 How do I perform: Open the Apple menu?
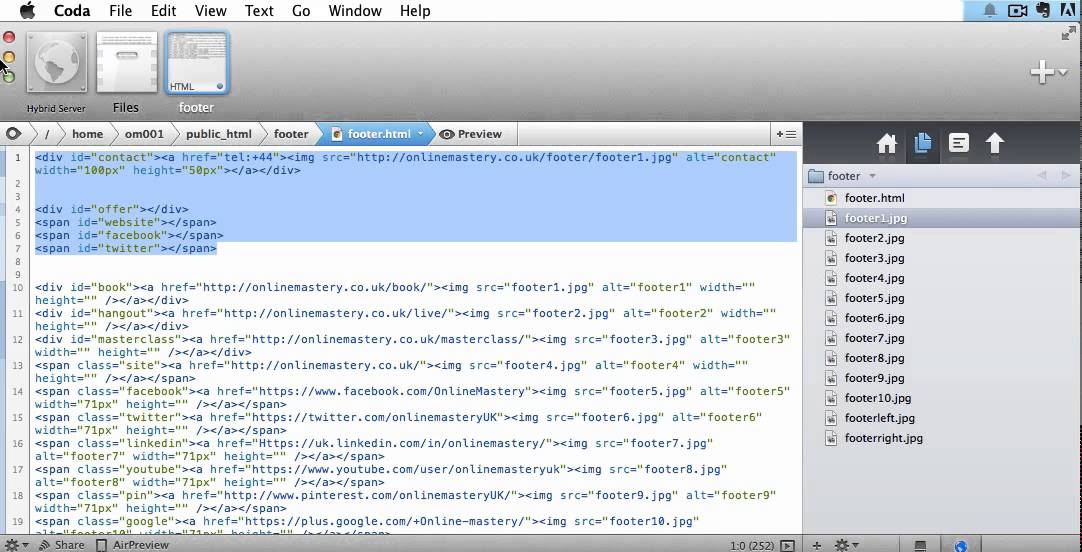[x=27, y=10]
